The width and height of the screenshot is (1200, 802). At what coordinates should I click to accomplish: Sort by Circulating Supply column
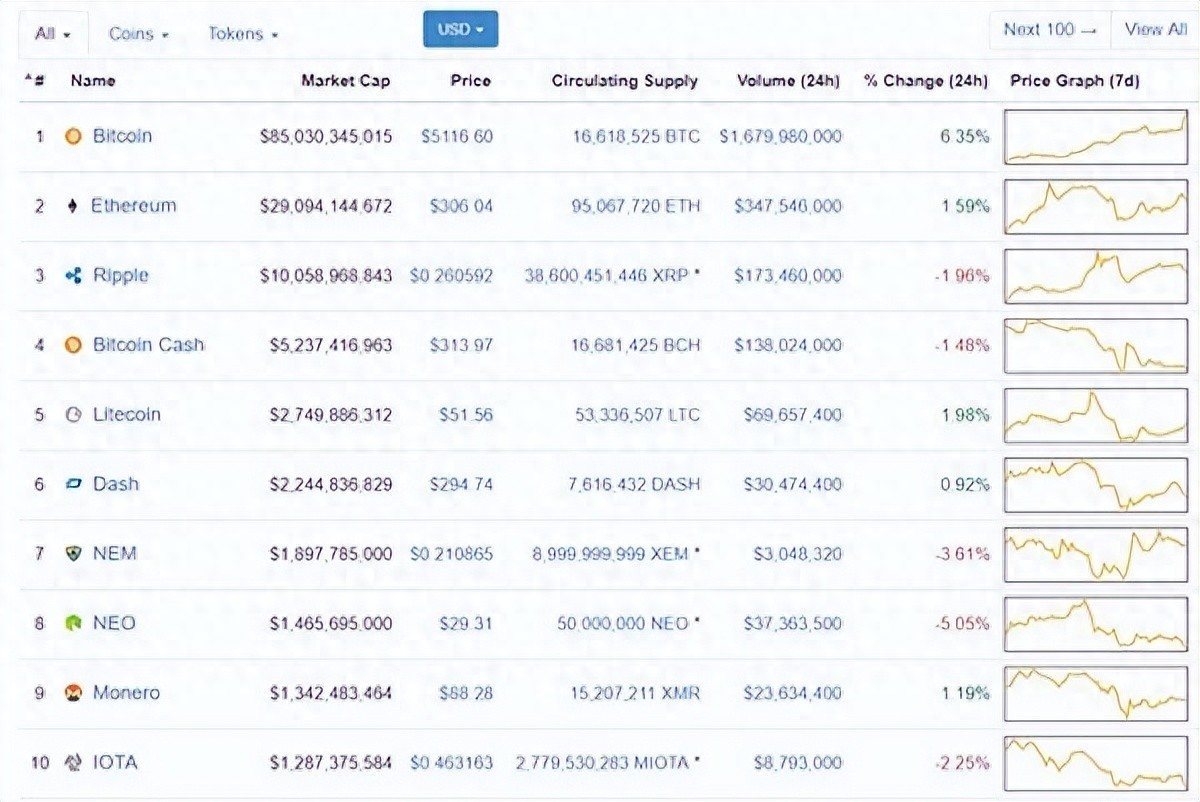[625, 81]
